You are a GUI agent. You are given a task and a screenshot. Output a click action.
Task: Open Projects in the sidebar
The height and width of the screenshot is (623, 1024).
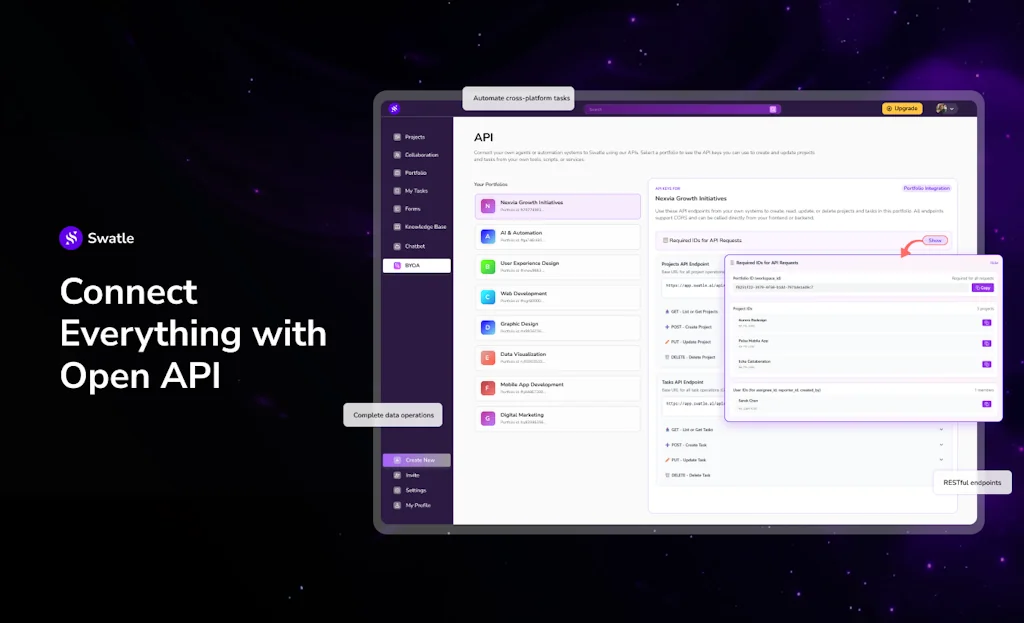click(x=414, y=137)
